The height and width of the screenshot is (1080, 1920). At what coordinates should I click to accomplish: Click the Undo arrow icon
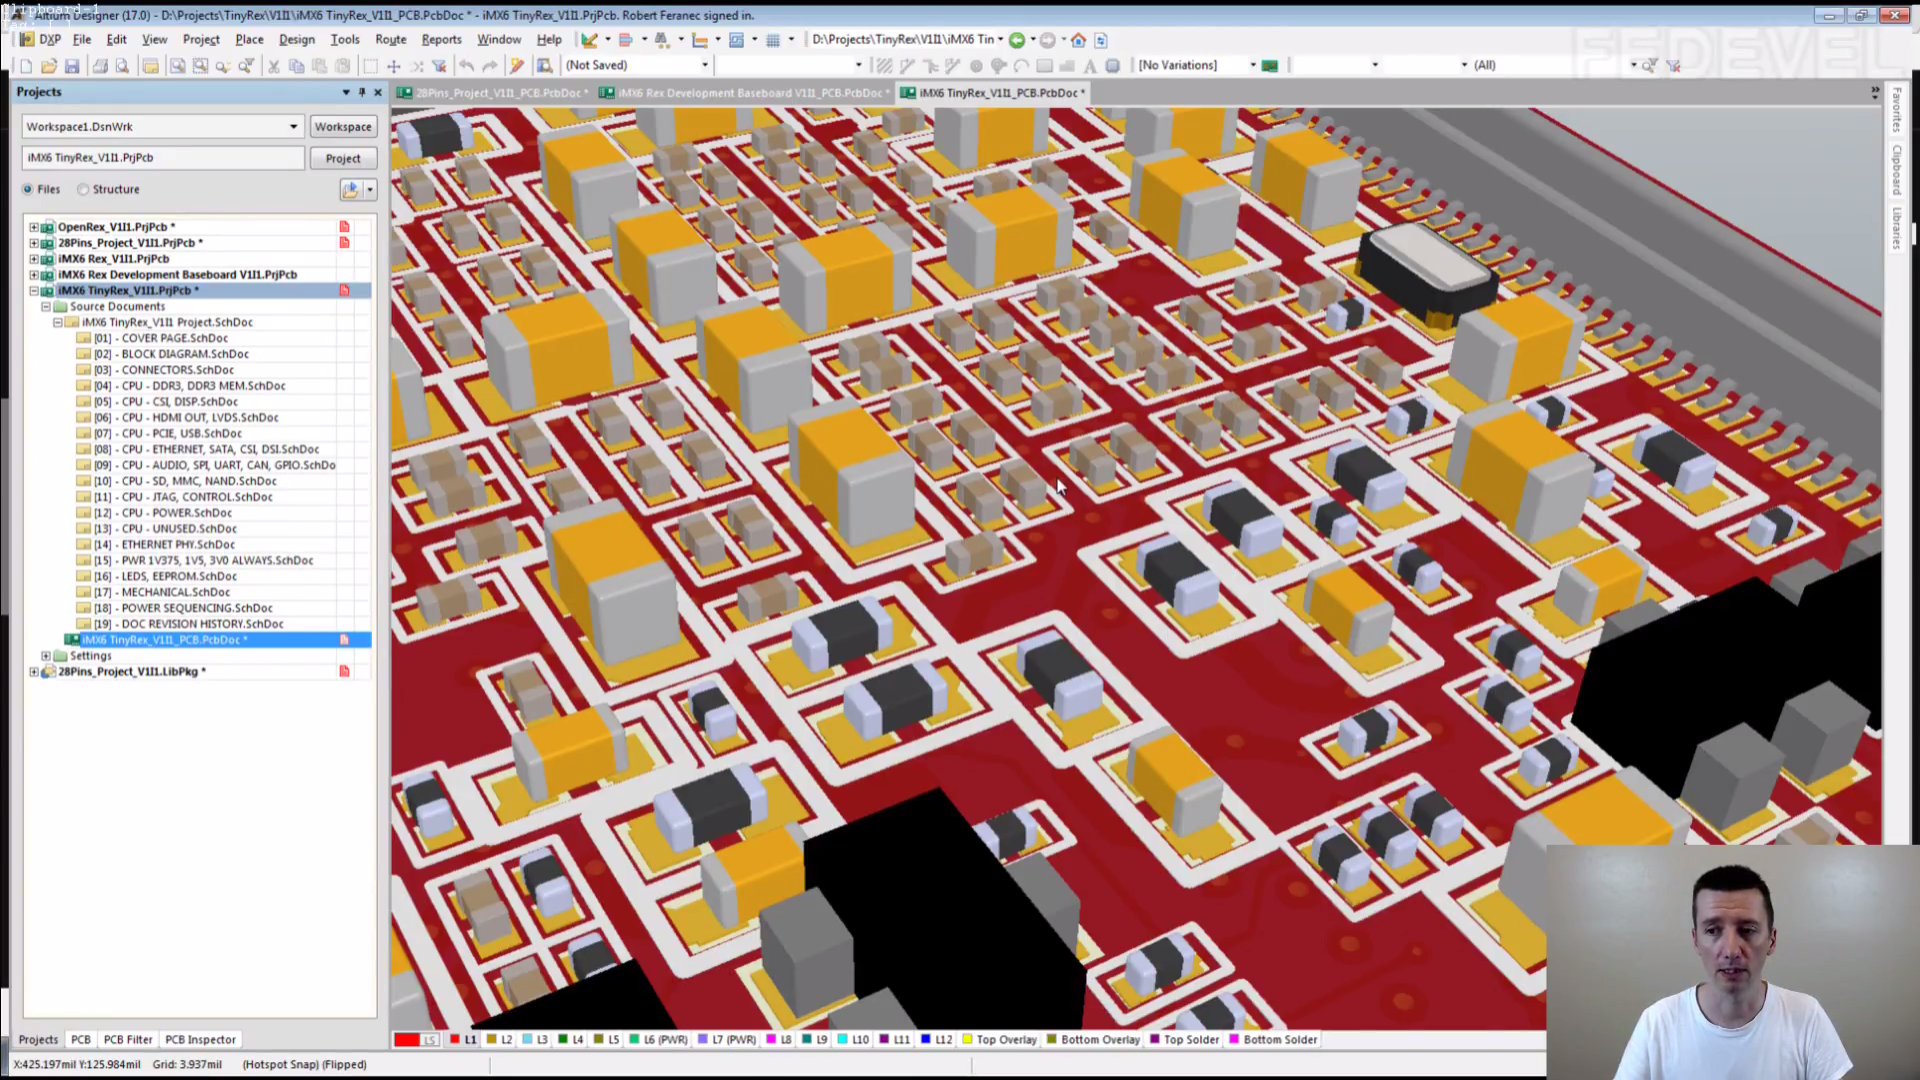click(467, 66)
